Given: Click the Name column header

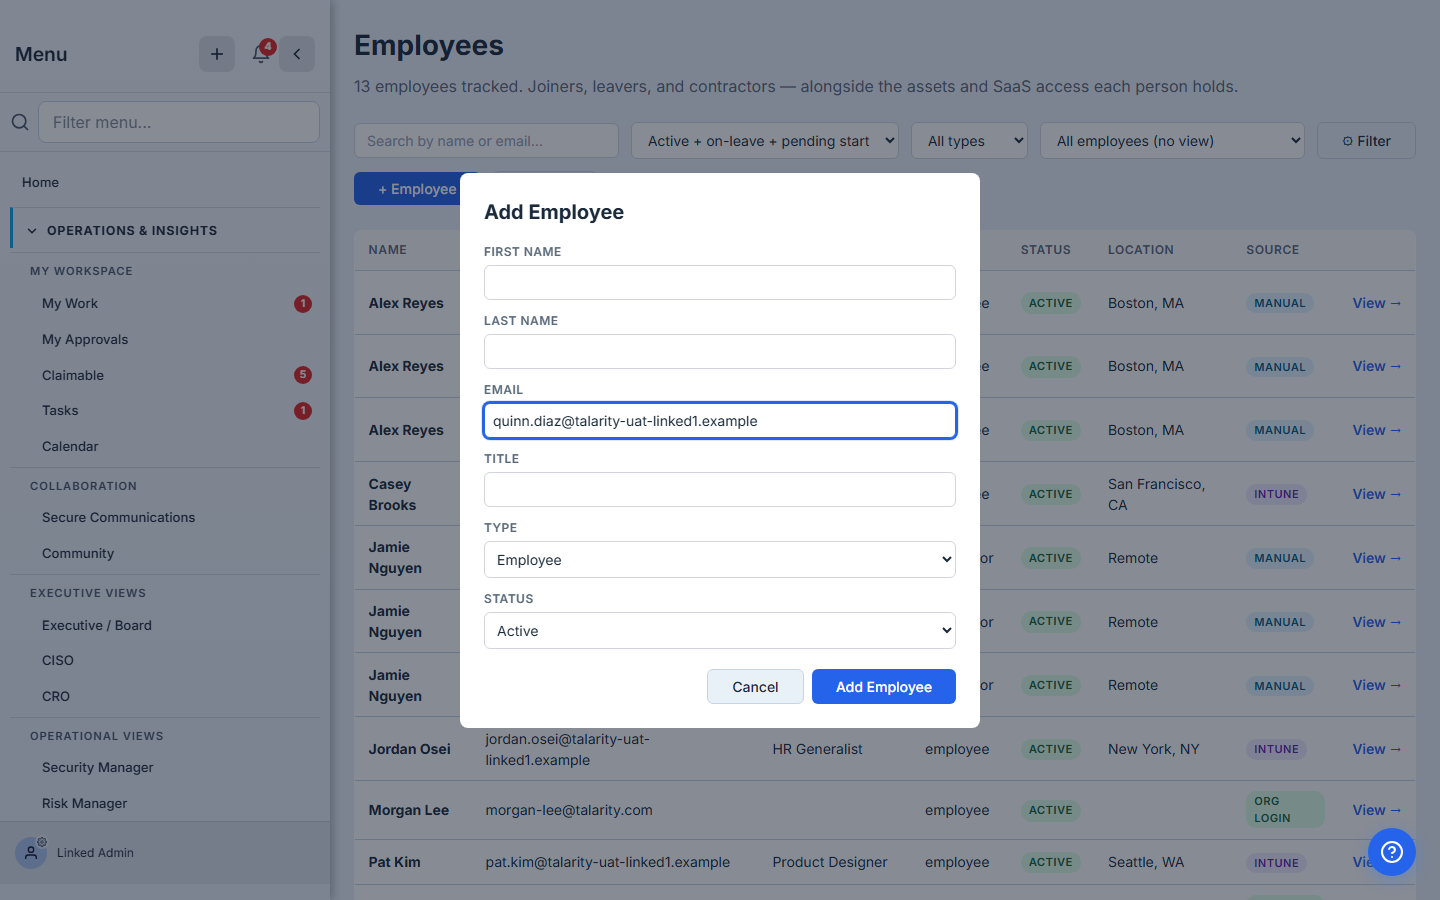Looking at the screenshot, I should 388,250.
